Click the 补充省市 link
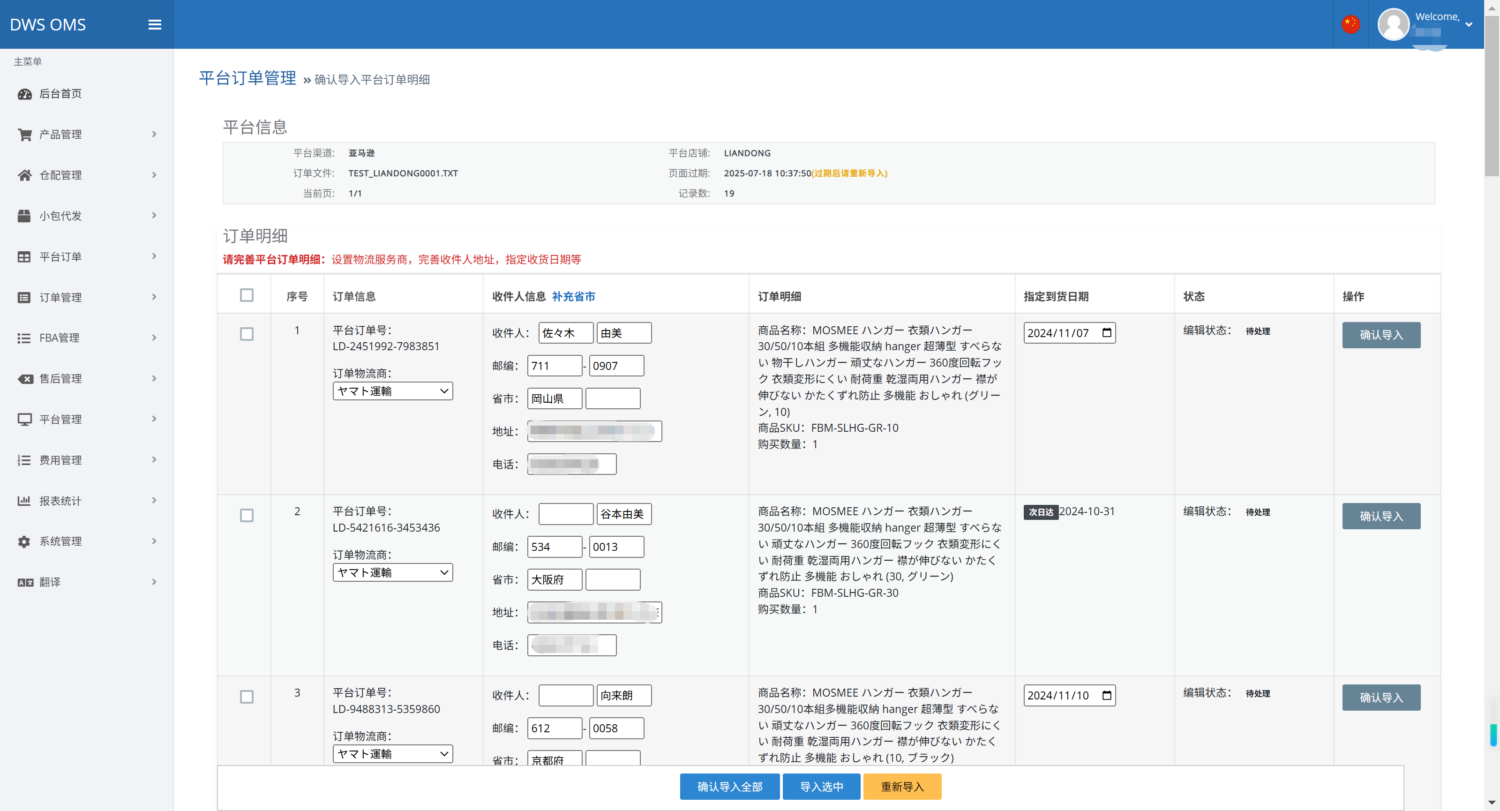Screen dimensions: 1500x811 [574, 296]
